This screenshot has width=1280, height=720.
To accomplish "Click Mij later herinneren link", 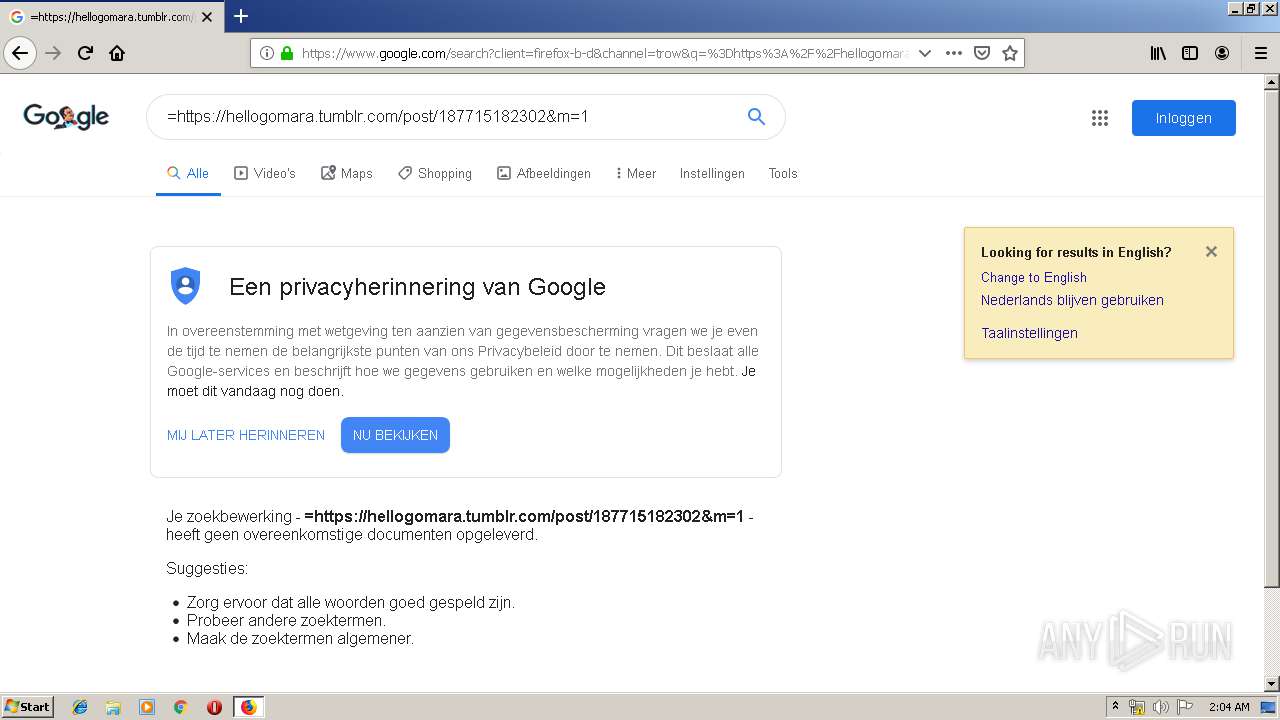I will coord(246,435).
